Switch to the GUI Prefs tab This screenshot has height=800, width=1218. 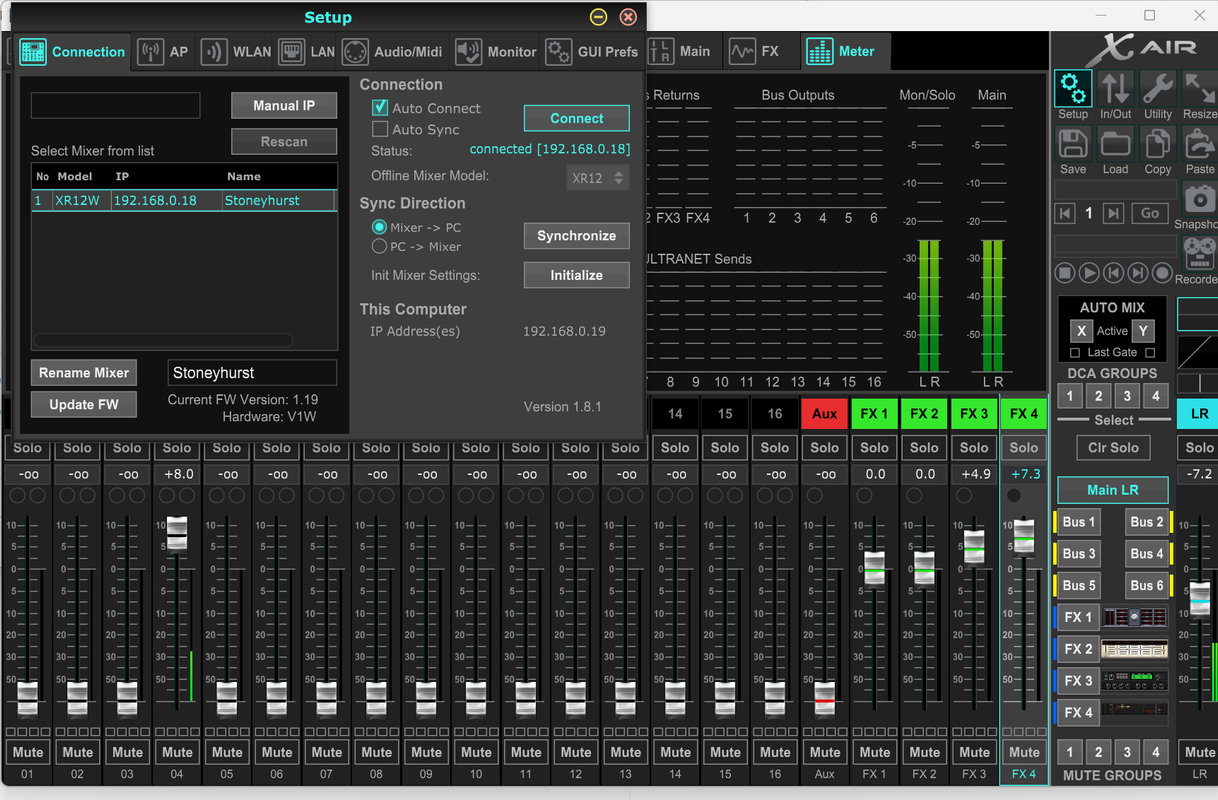(x=592, y=52)
